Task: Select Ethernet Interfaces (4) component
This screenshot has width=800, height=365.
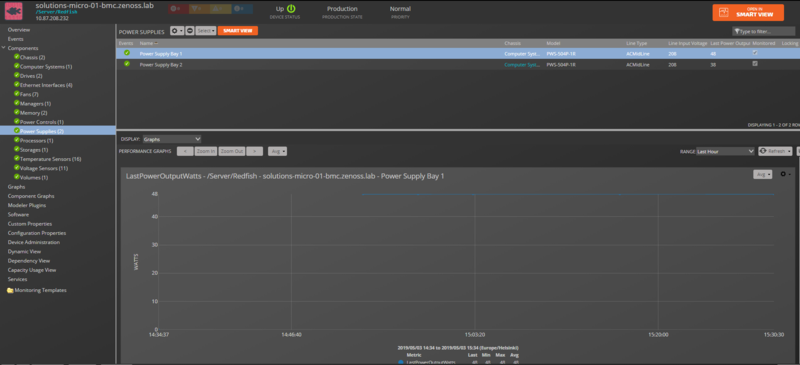Action: point(46,85)
